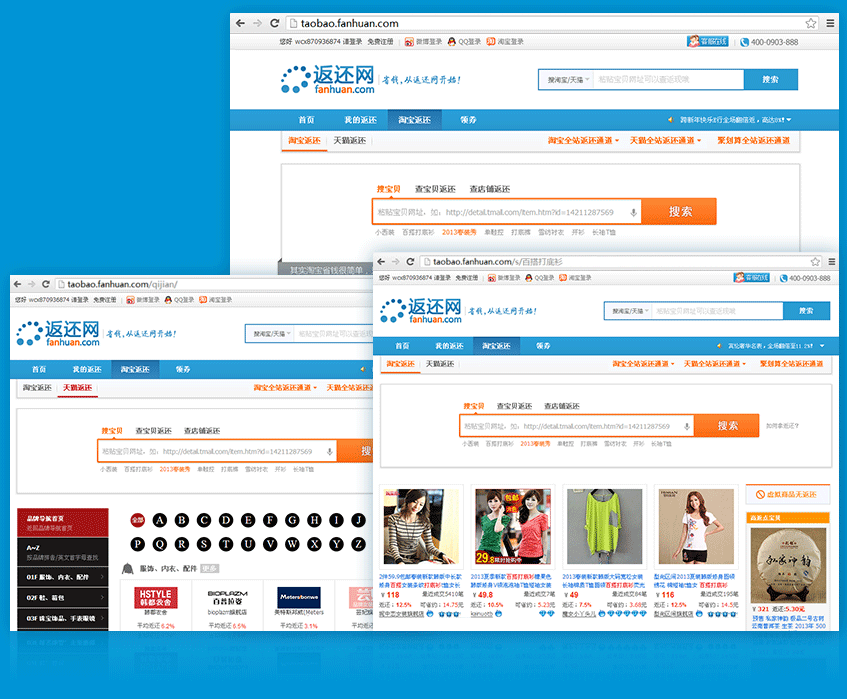The width and height of the screenshot is (847, 699).
Task: Open the tea cake ad thumbnail
Action: coord(788,565)
